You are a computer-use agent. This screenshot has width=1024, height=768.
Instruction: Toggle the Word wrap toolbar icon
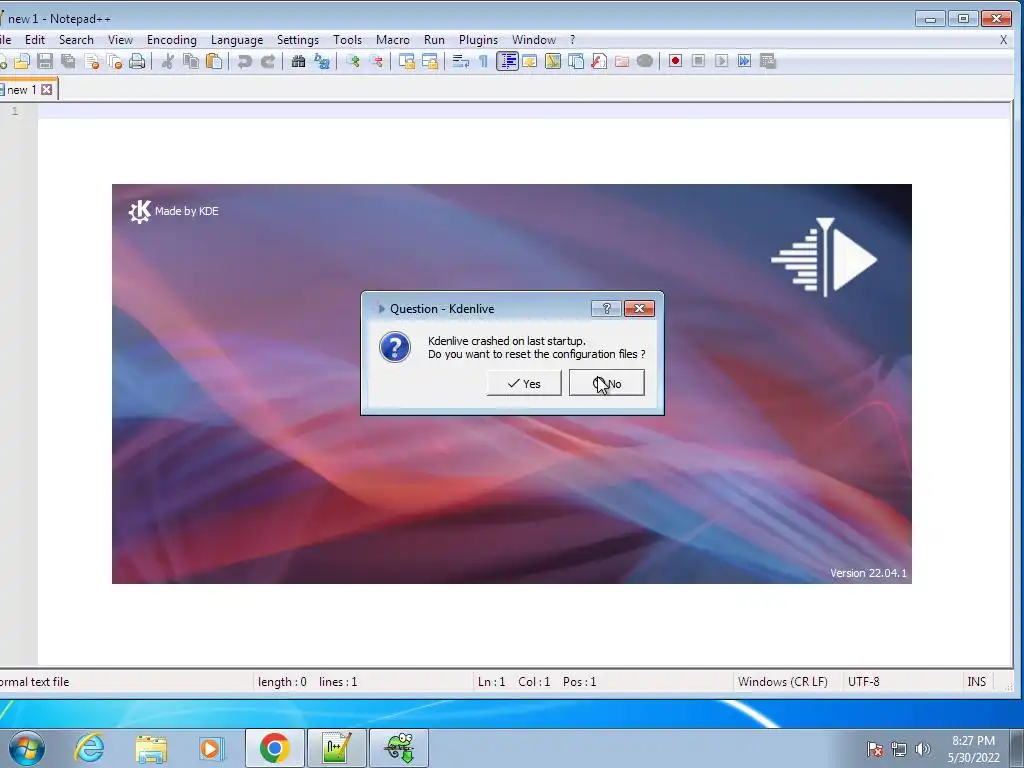pos(460,61)
